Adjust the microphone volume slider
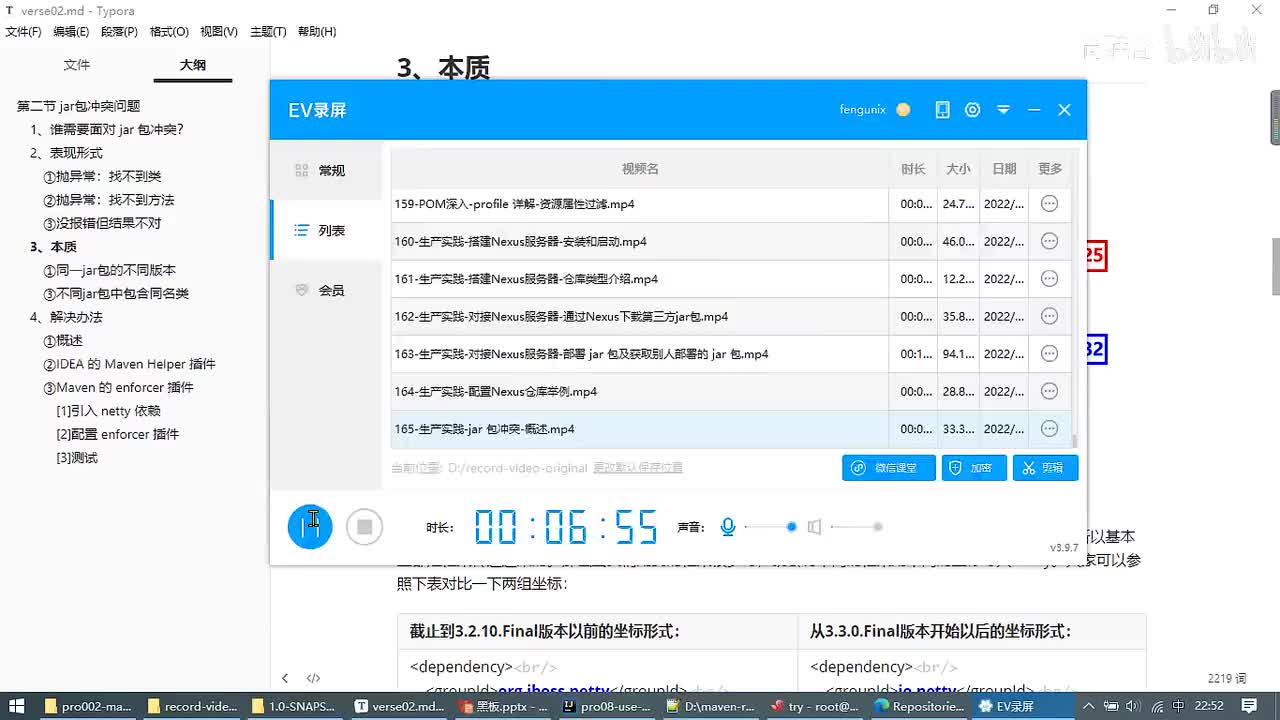 [x=770, y=527]
